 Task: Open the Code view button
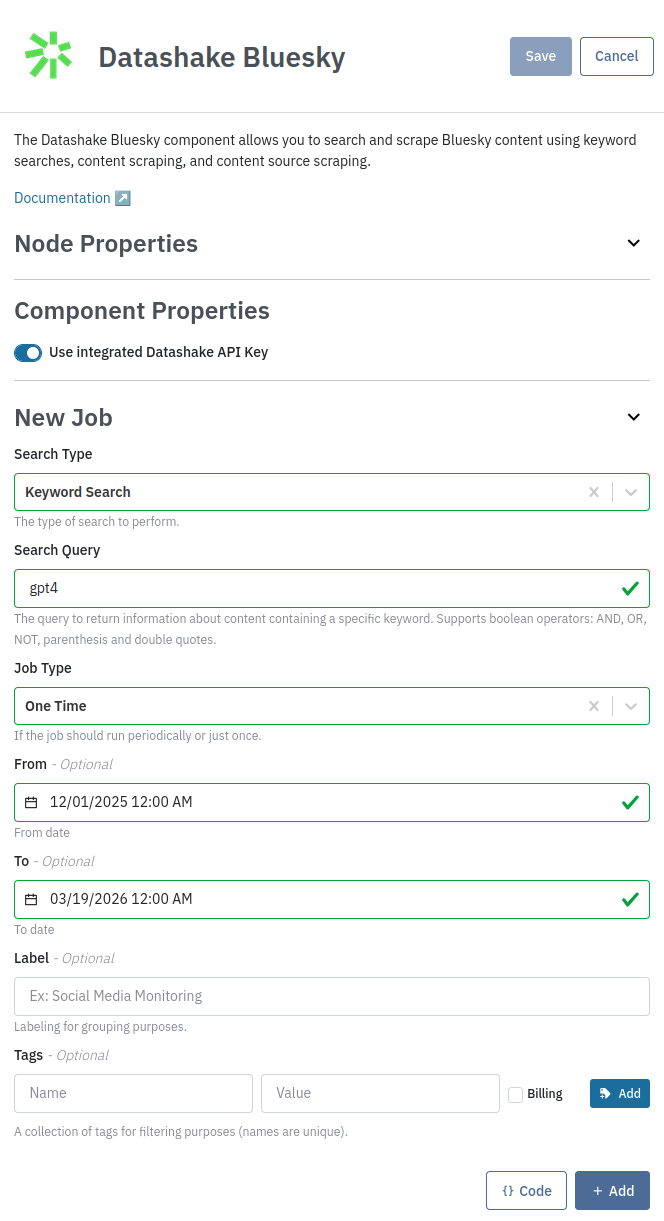click(x=527, y=1191)
